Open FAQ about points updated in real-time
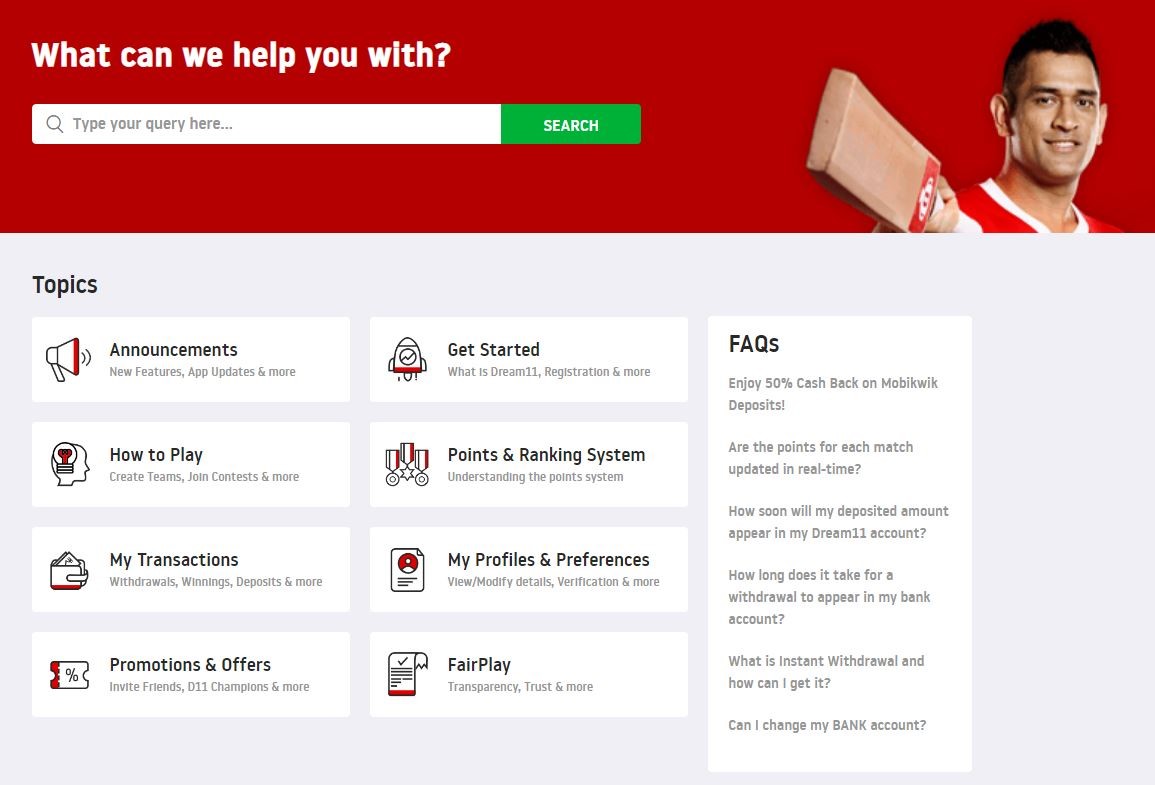 [x=821, y=458]
